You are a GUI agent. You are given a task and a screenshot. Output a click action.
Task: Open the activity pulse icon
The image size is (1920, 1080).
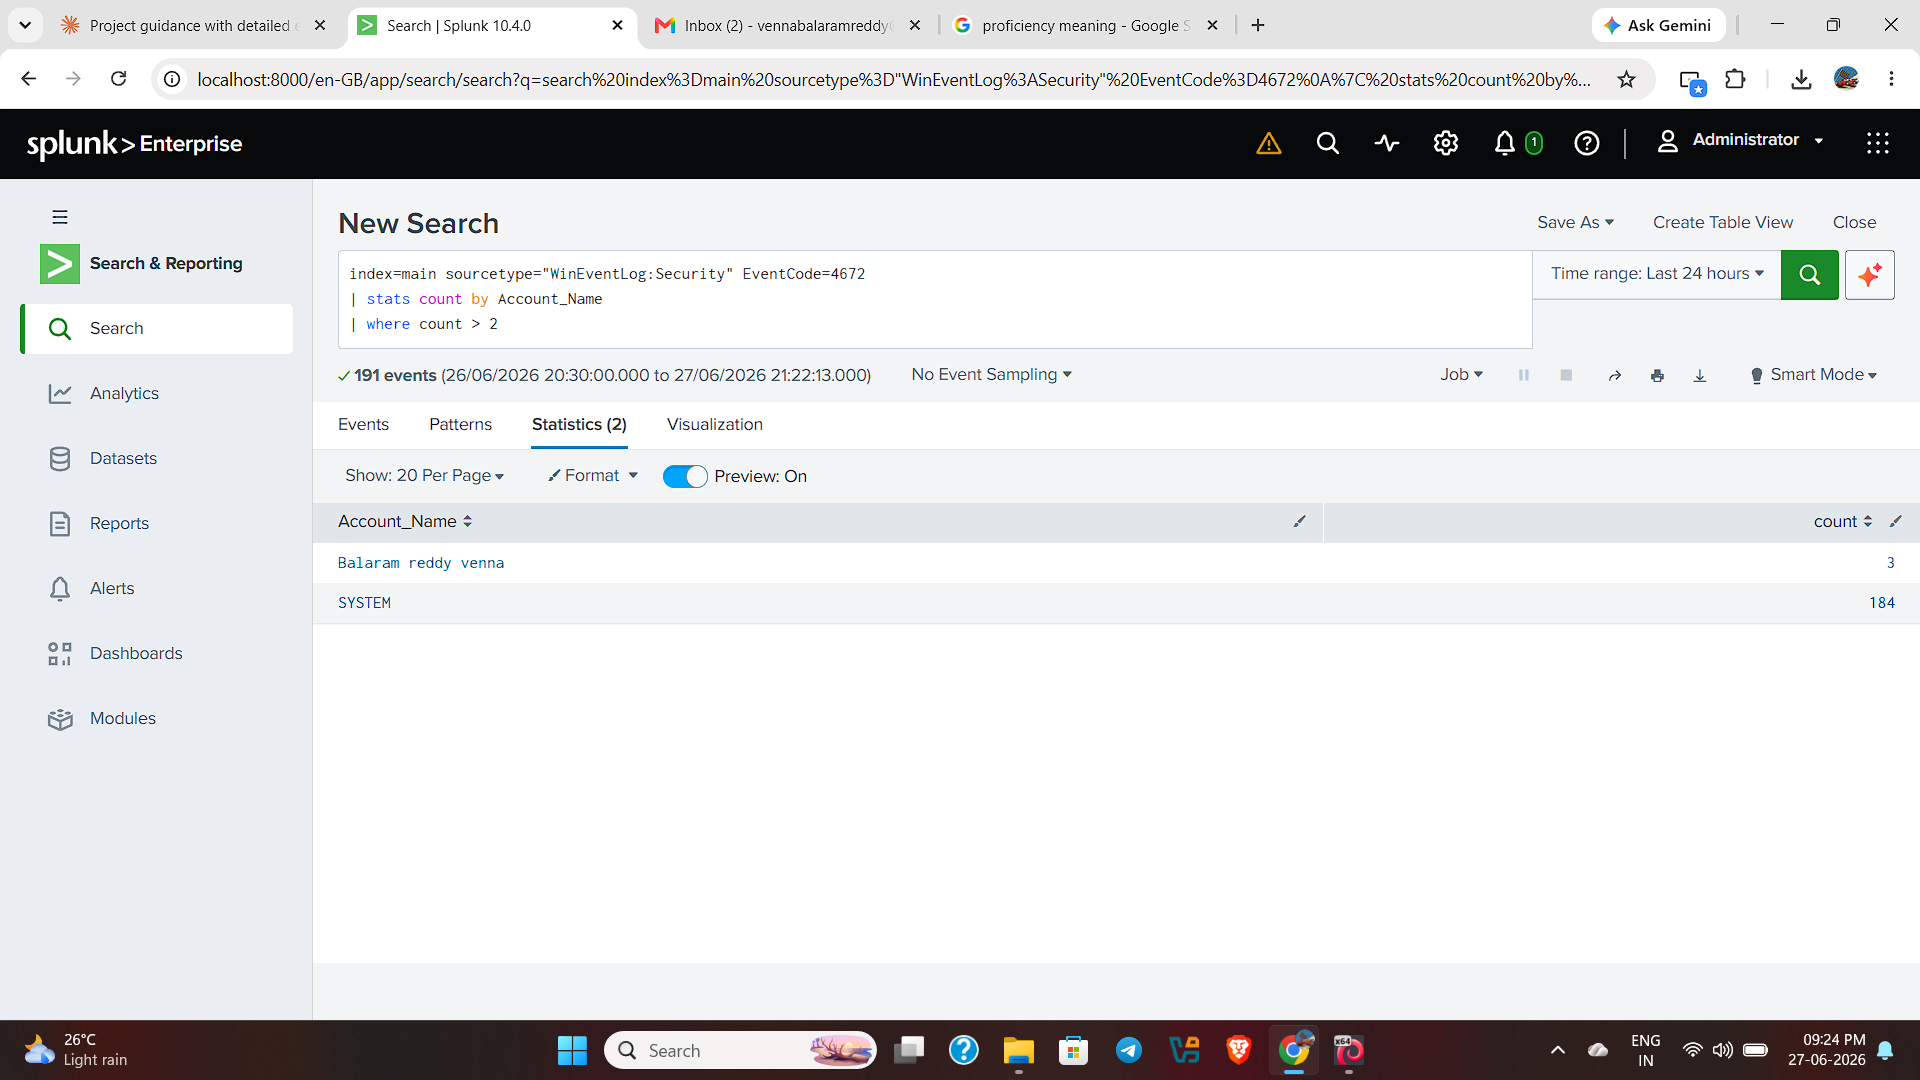pos(1386,144)
